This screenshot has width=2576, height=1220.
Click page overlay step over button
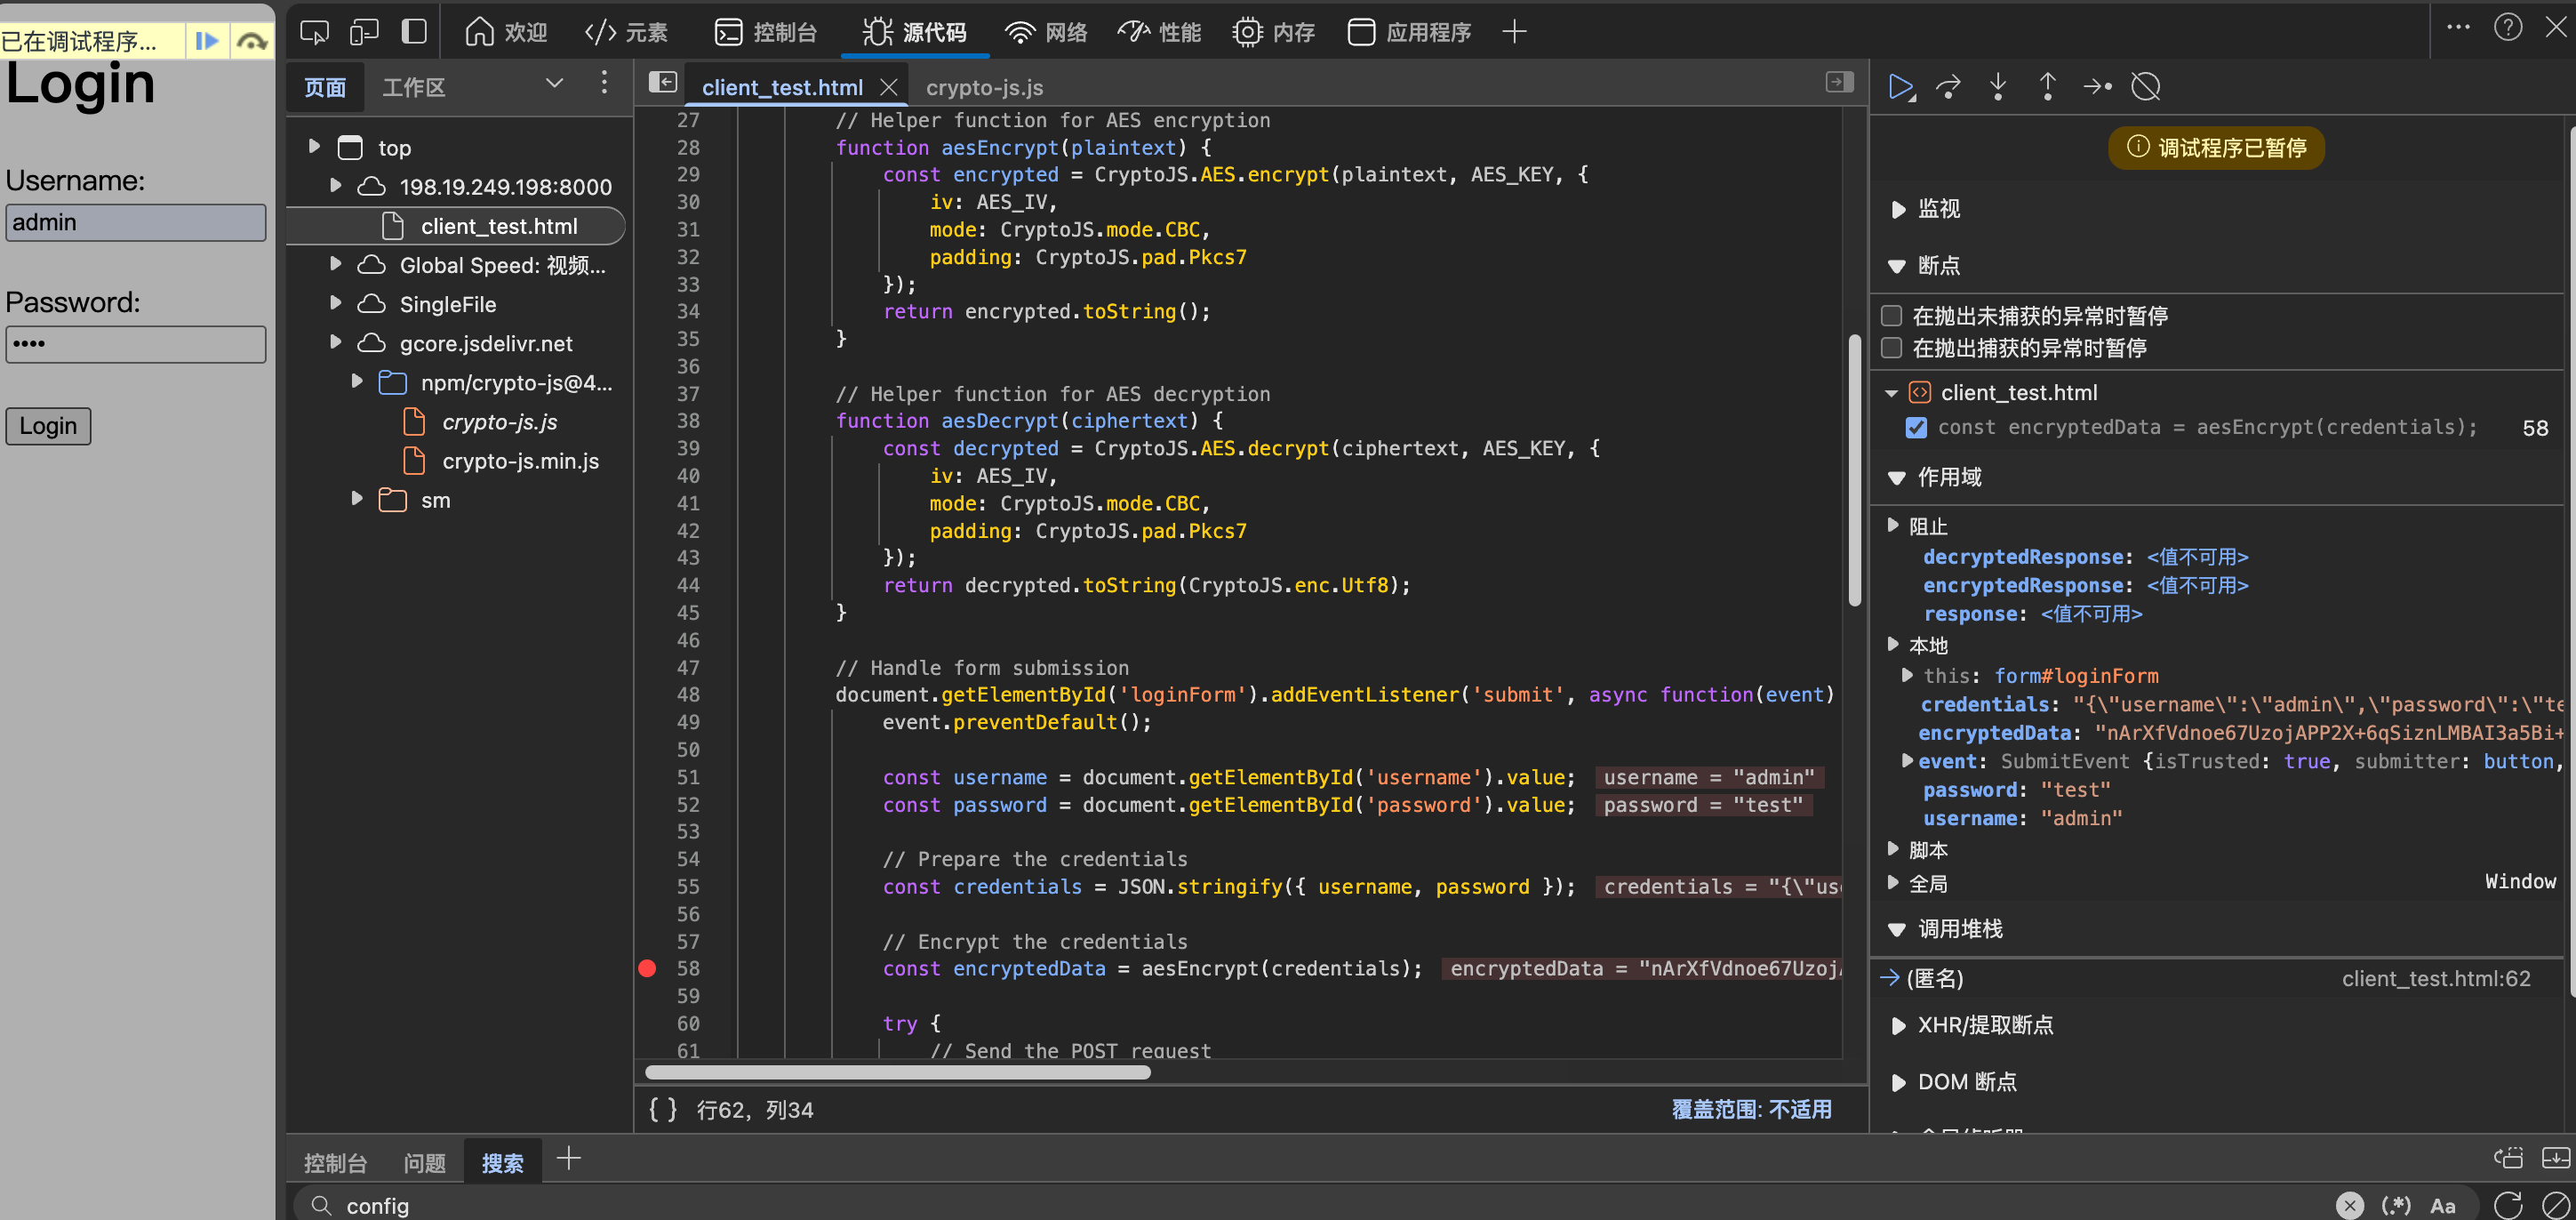[x=252, y=41]
